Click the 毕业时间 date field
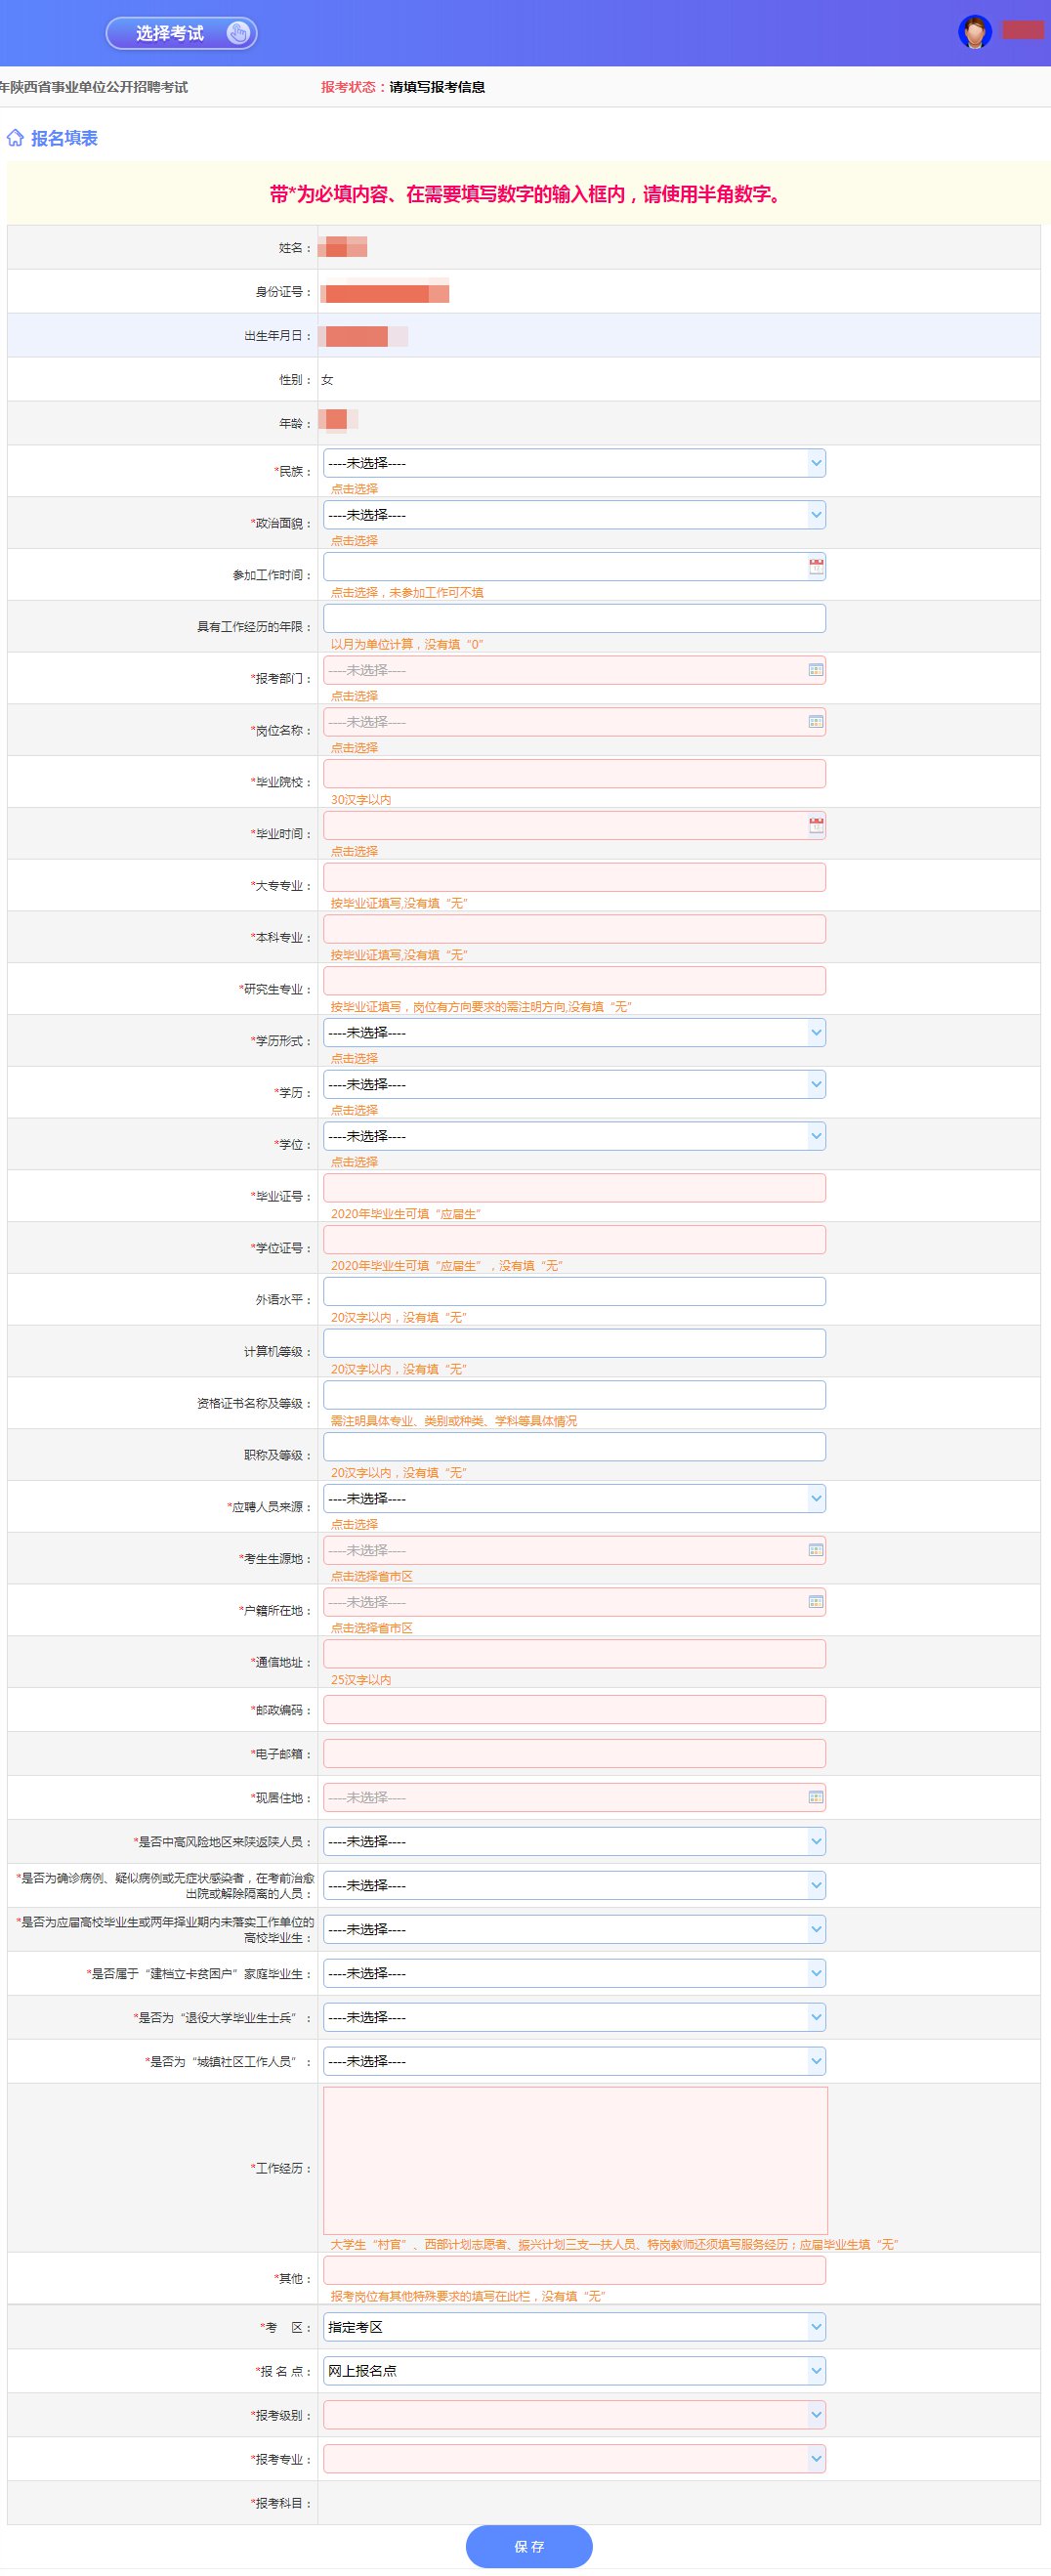The image size is (1051, 2576). point(574,826)
